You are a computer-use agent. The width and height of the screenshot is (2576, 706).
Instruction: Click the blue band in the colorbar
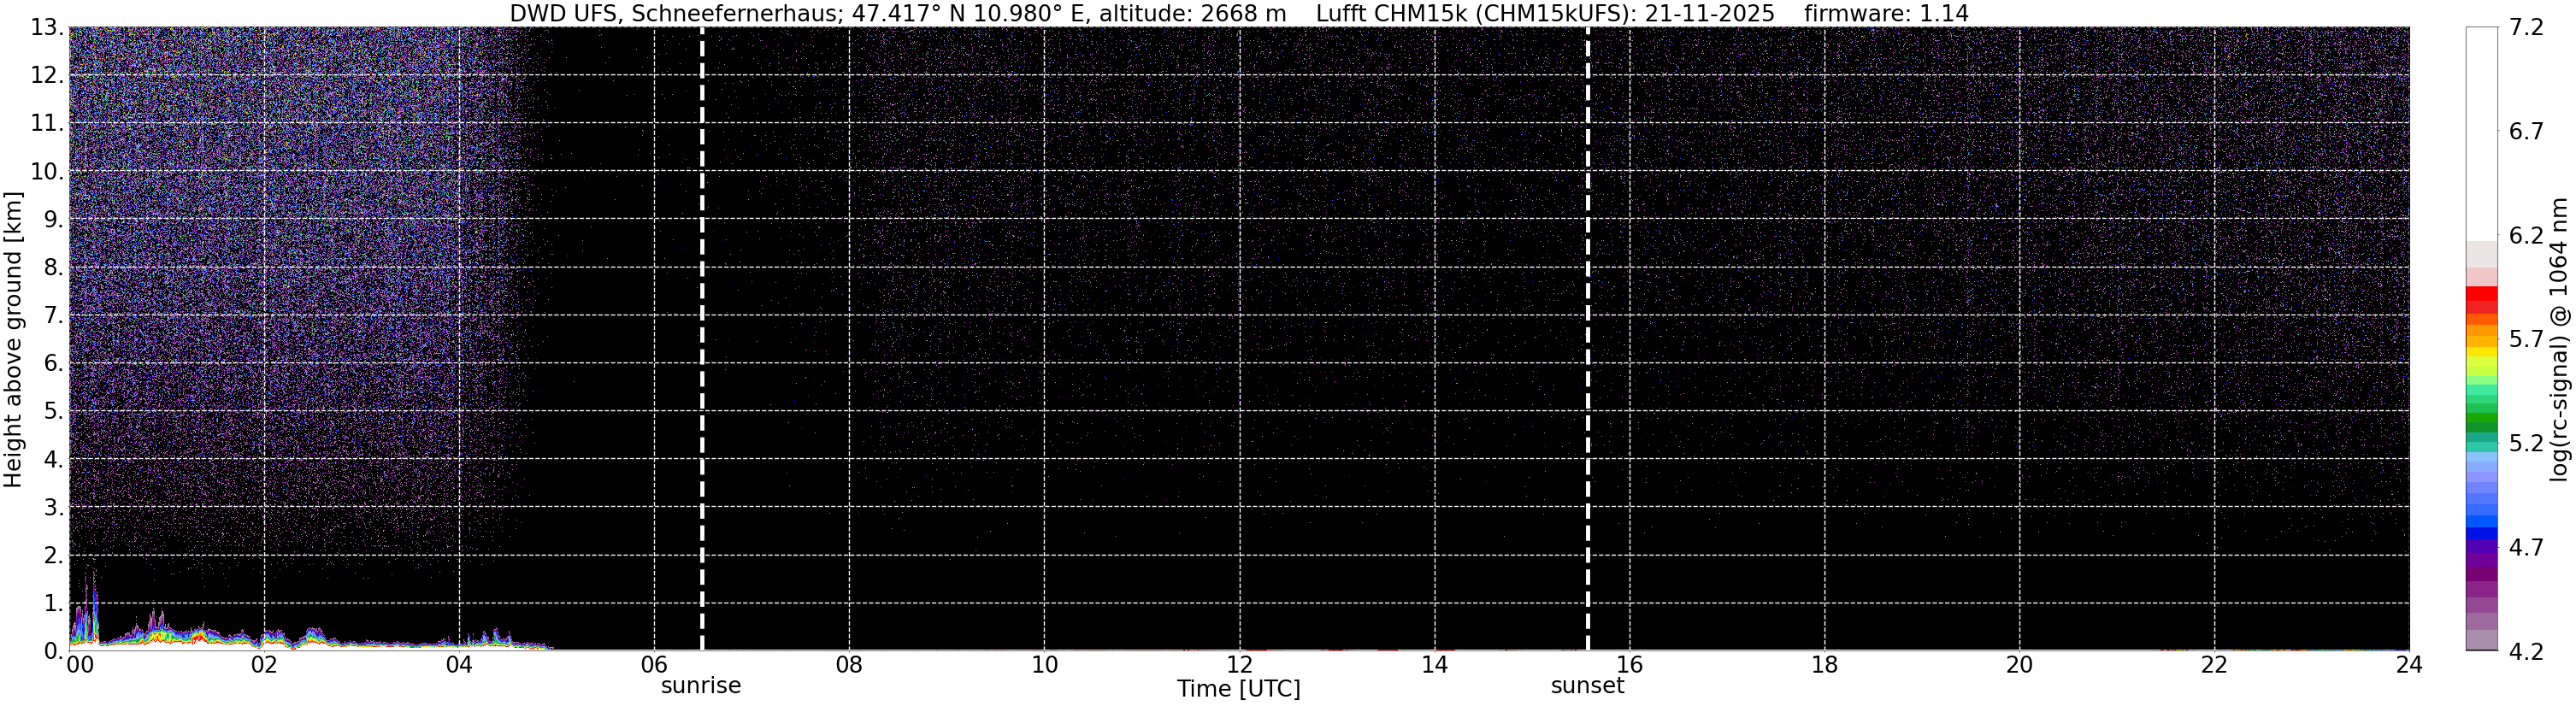[x=2481, y=527]
